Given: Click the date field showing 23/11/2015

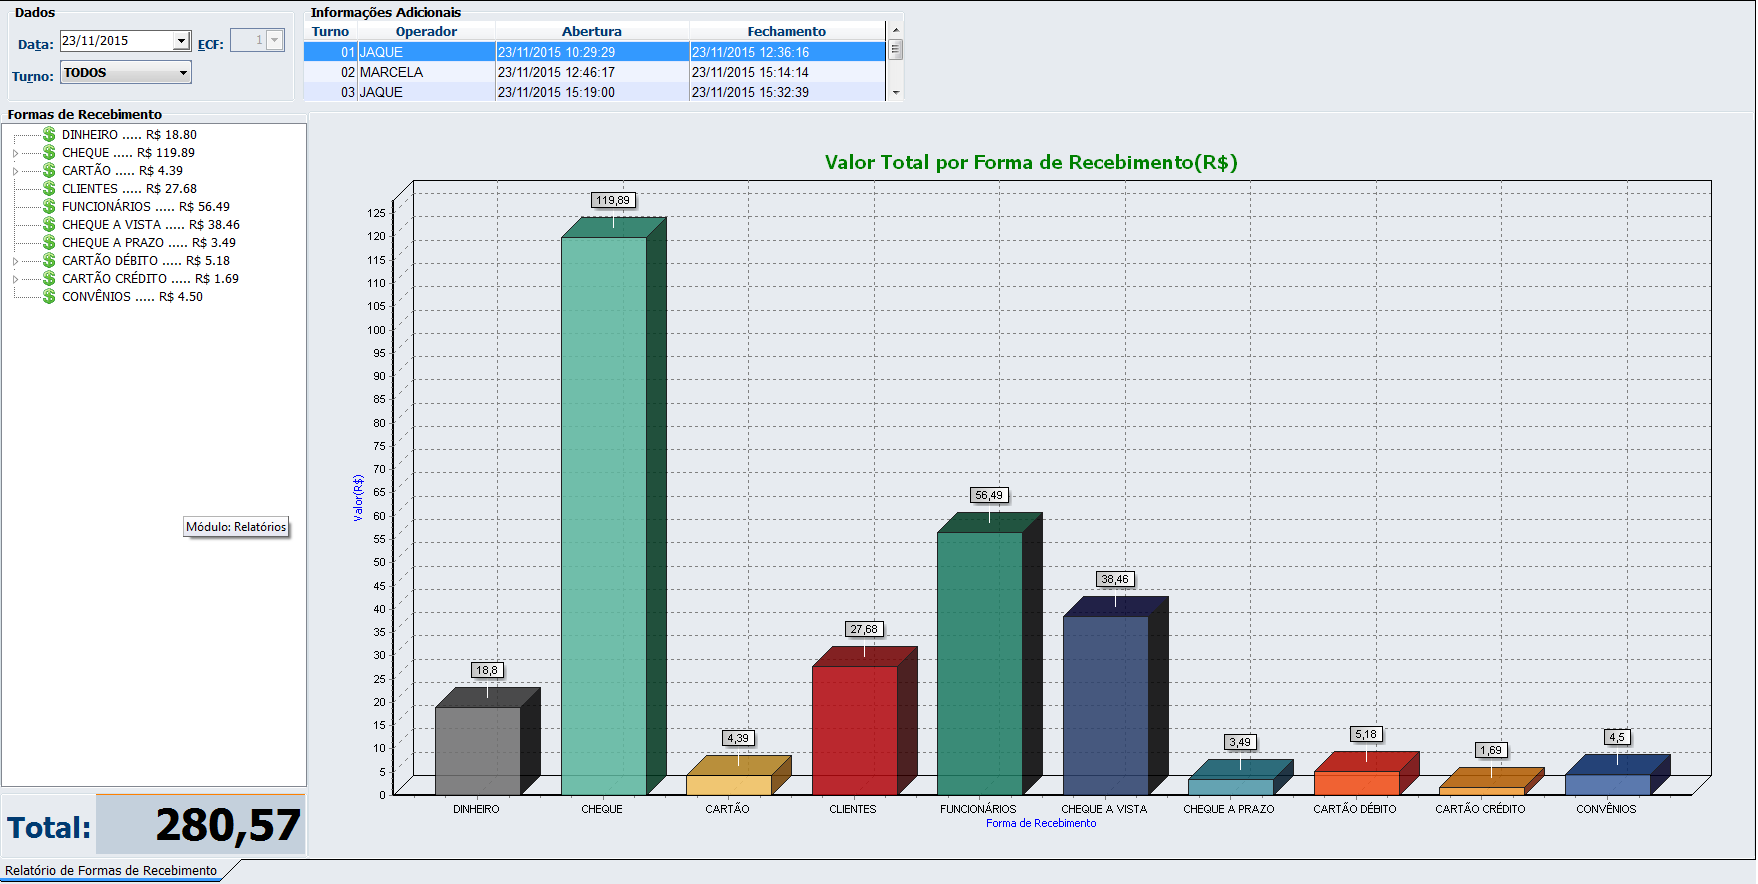Looking at the screenshot, I should tap(115, 41).
